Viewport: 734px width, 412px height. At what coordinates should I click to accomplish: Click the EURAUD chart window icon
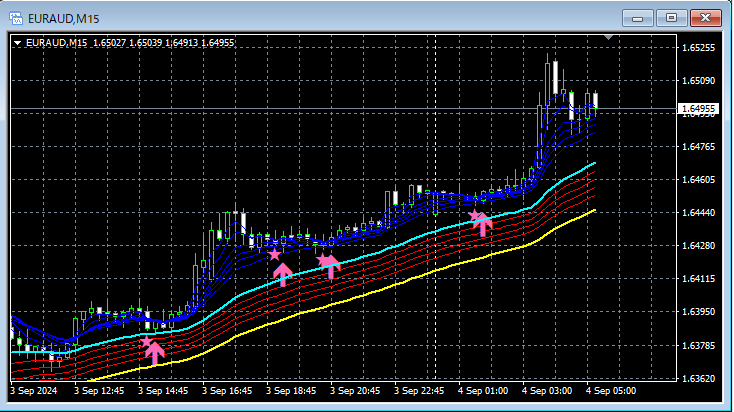click(16, 18)
